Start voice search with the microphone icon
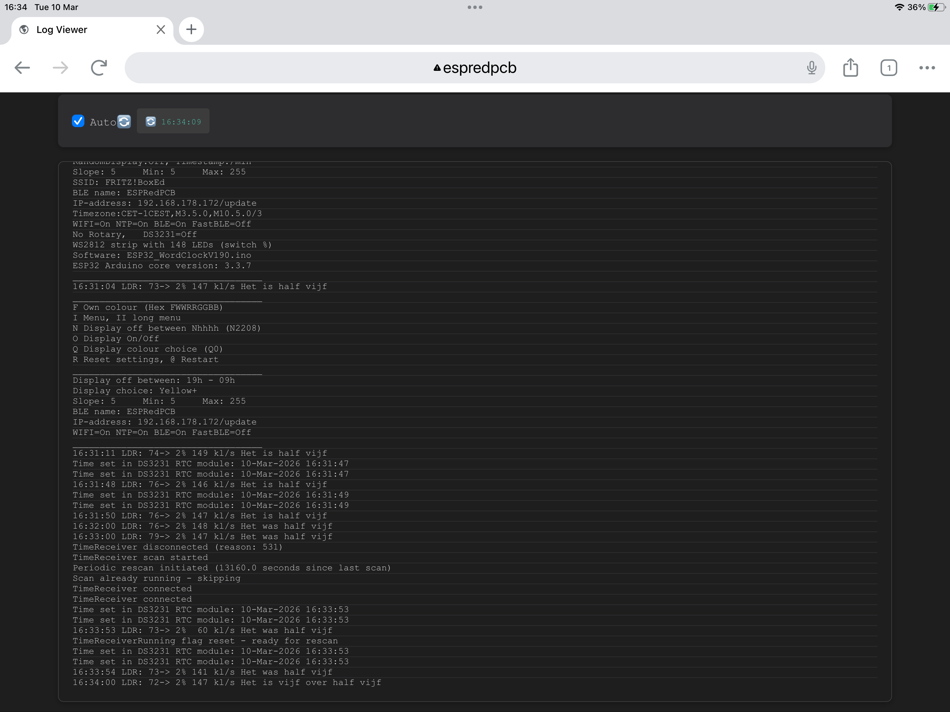 810,67
